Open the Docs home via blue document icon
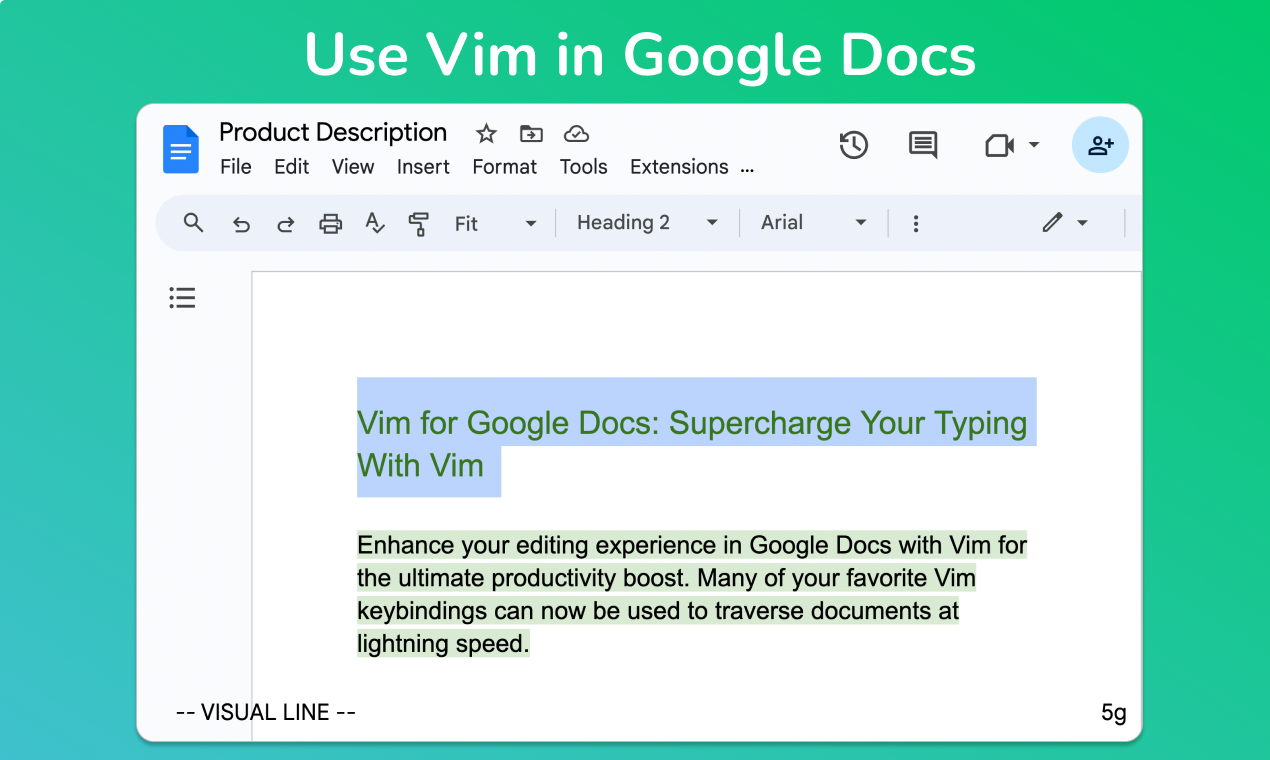This screenshot has height=760, width=1270. click(x=181, y=148)
